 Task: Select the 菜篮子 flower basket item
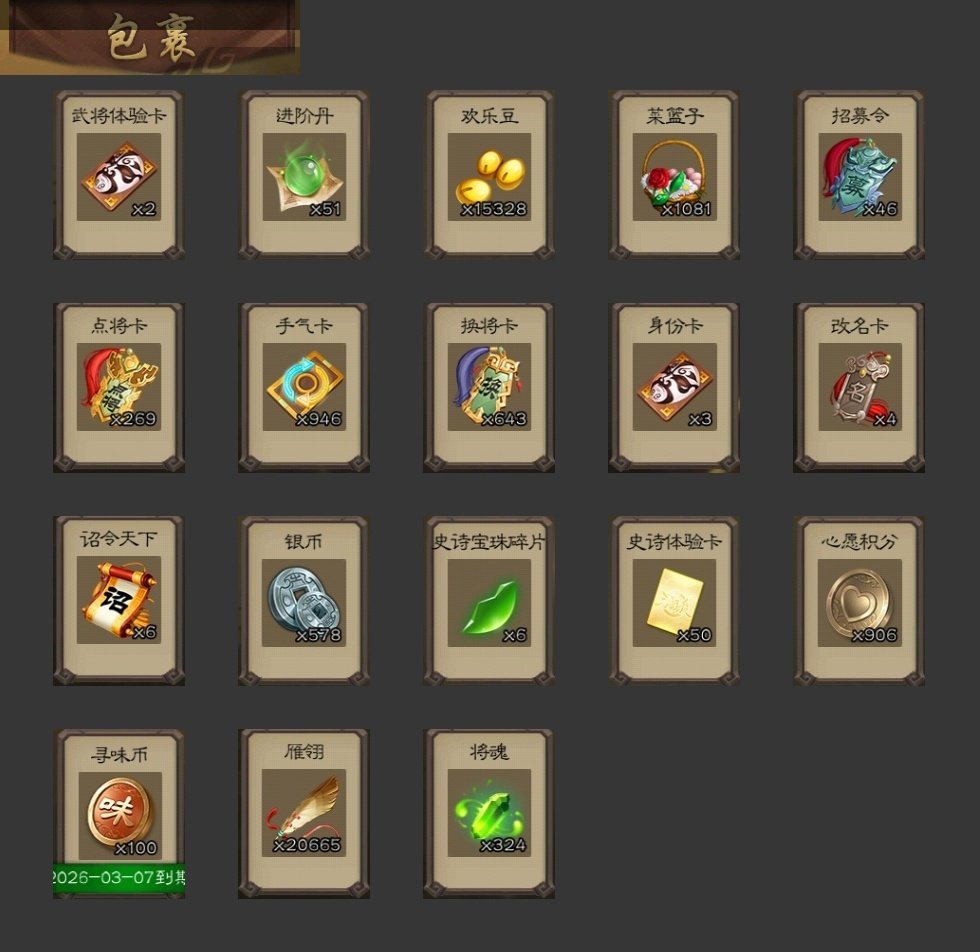click(674, 175)
